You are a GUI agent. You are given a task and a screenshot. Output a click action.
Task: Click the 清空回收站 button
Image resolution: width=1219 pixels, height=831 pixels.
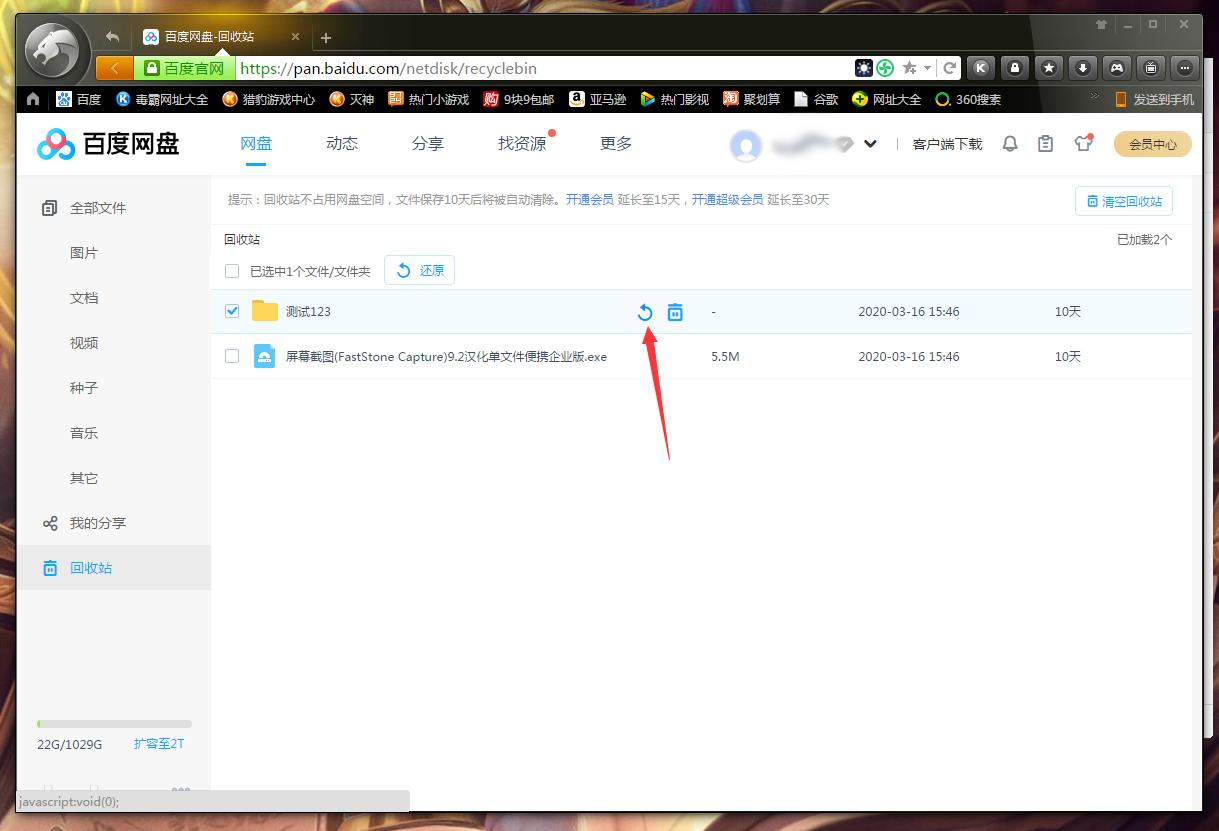pyautogui.click(x=1123, y=200)
